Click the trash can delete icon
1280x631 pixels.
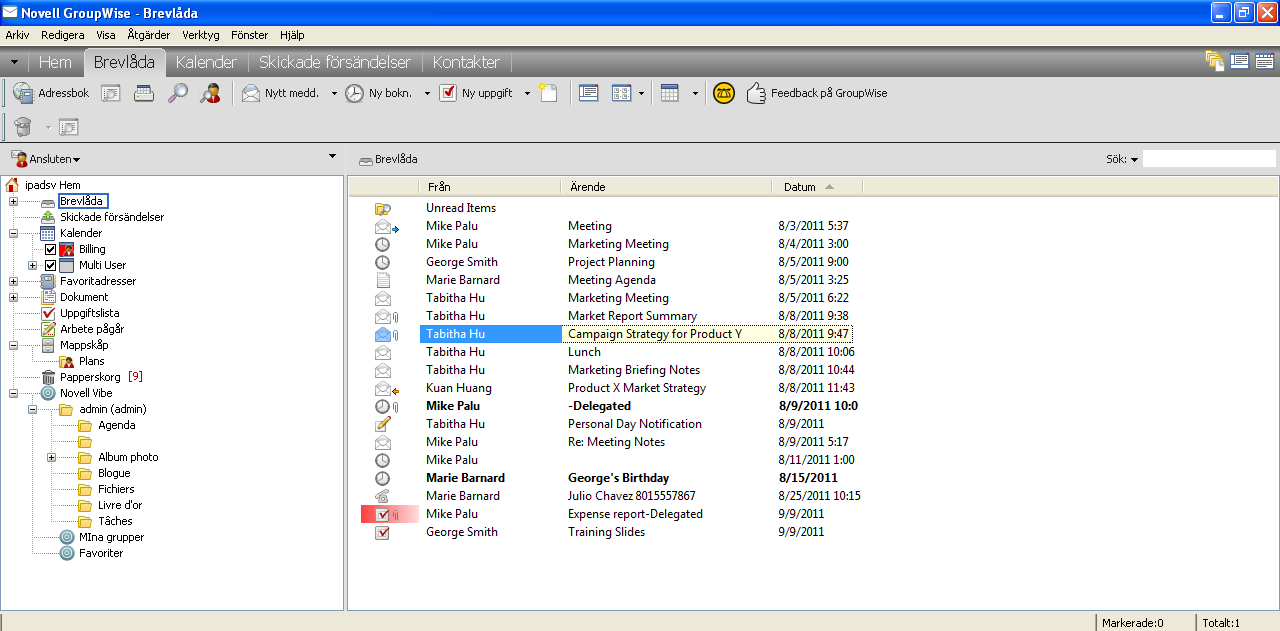click(x=23, y=127)
